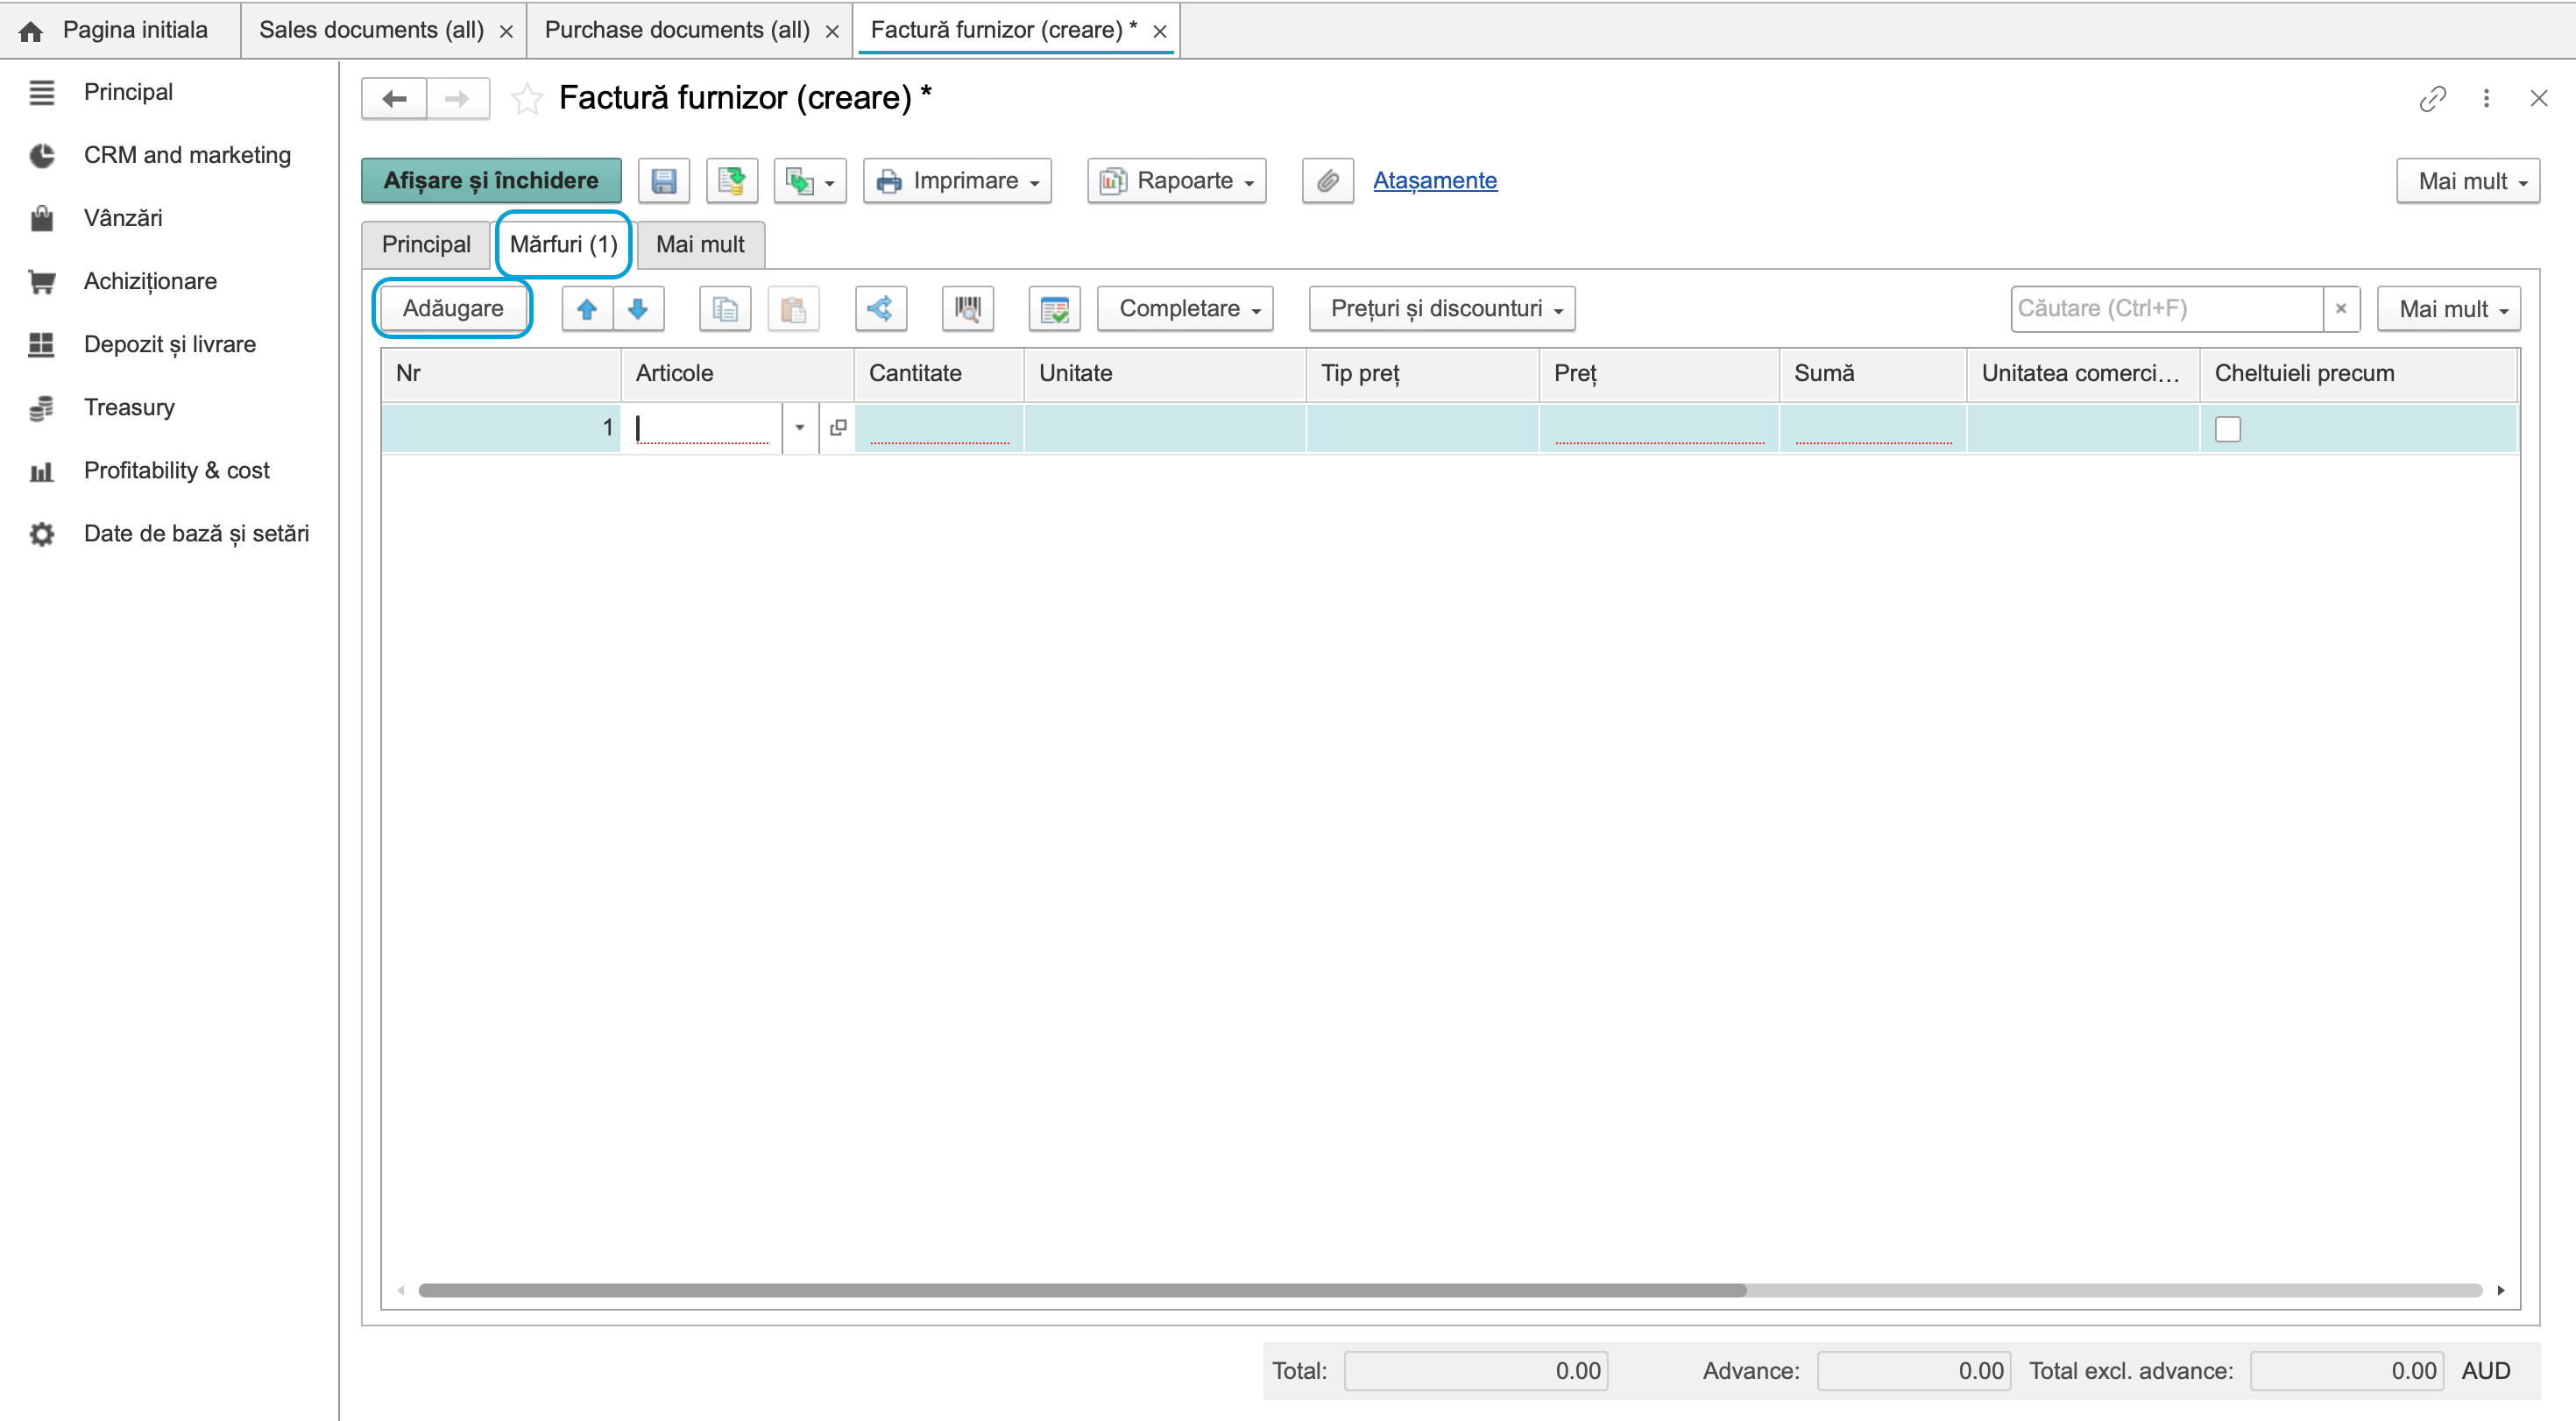Close the Sales documents (all) tab
The width and height of the screenshot is (2576, 1421).
507,32
